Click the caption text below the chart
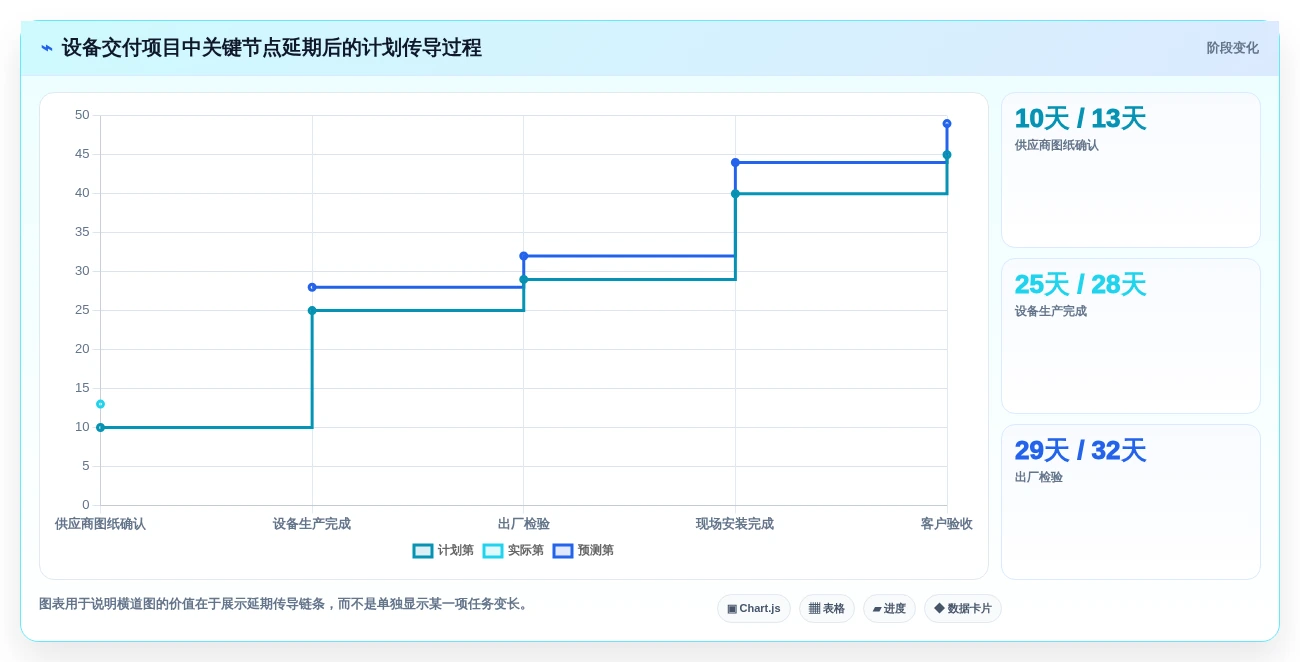 (285, 604)
